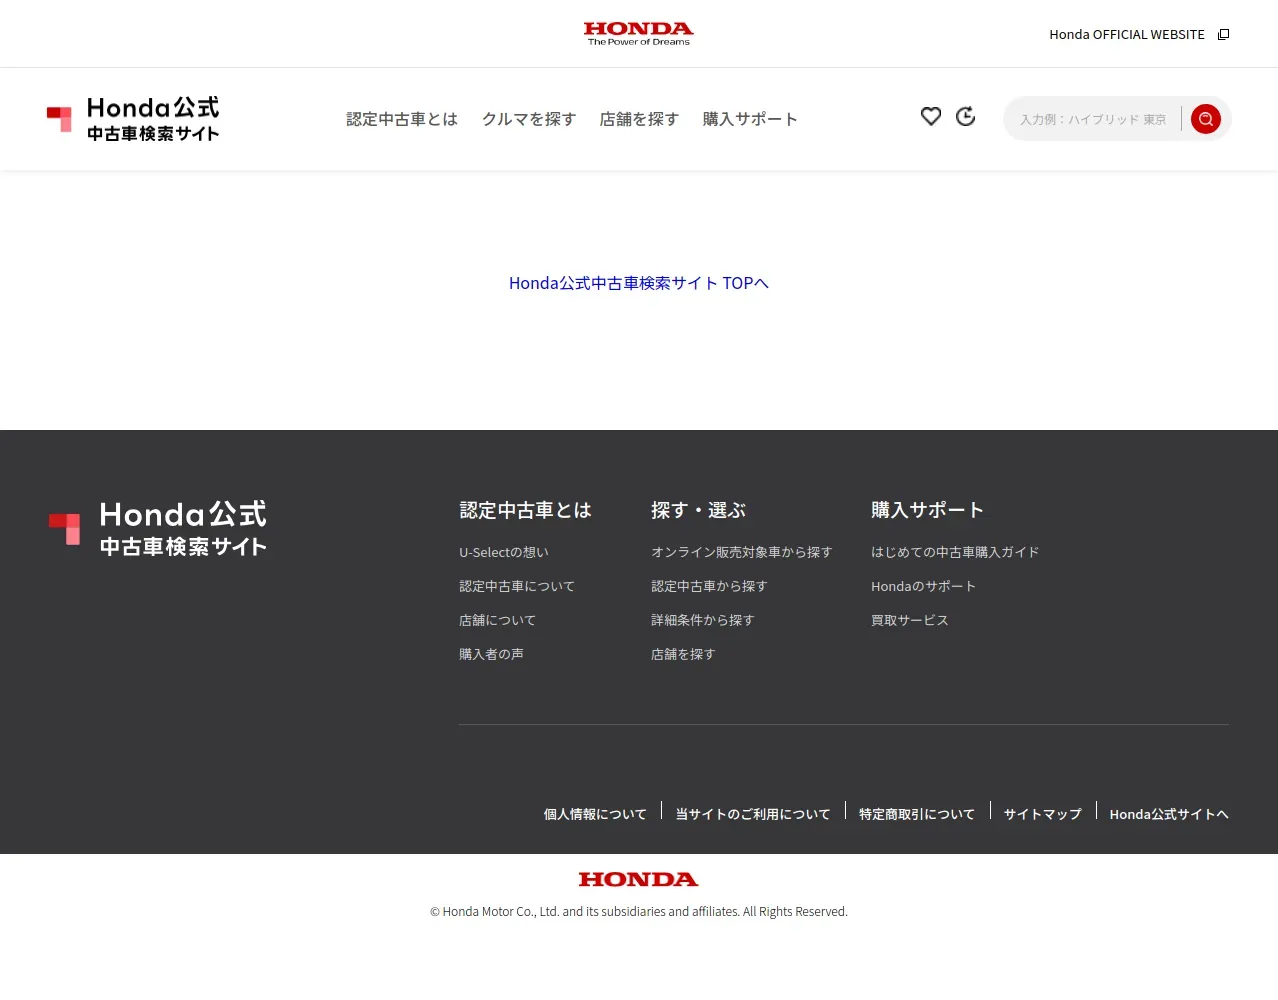Click the Honda logo at top center
Image resolution: width=1278 pixels, height=1000 pixels.
(x=638, y=34)
